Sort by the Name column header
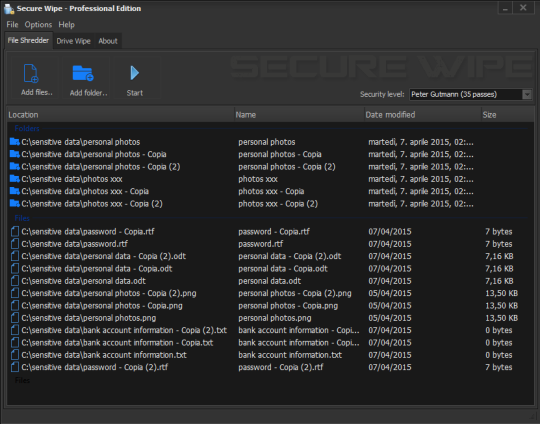The height and width of the screenshot is (424, 540). click(x=299, y=115)
